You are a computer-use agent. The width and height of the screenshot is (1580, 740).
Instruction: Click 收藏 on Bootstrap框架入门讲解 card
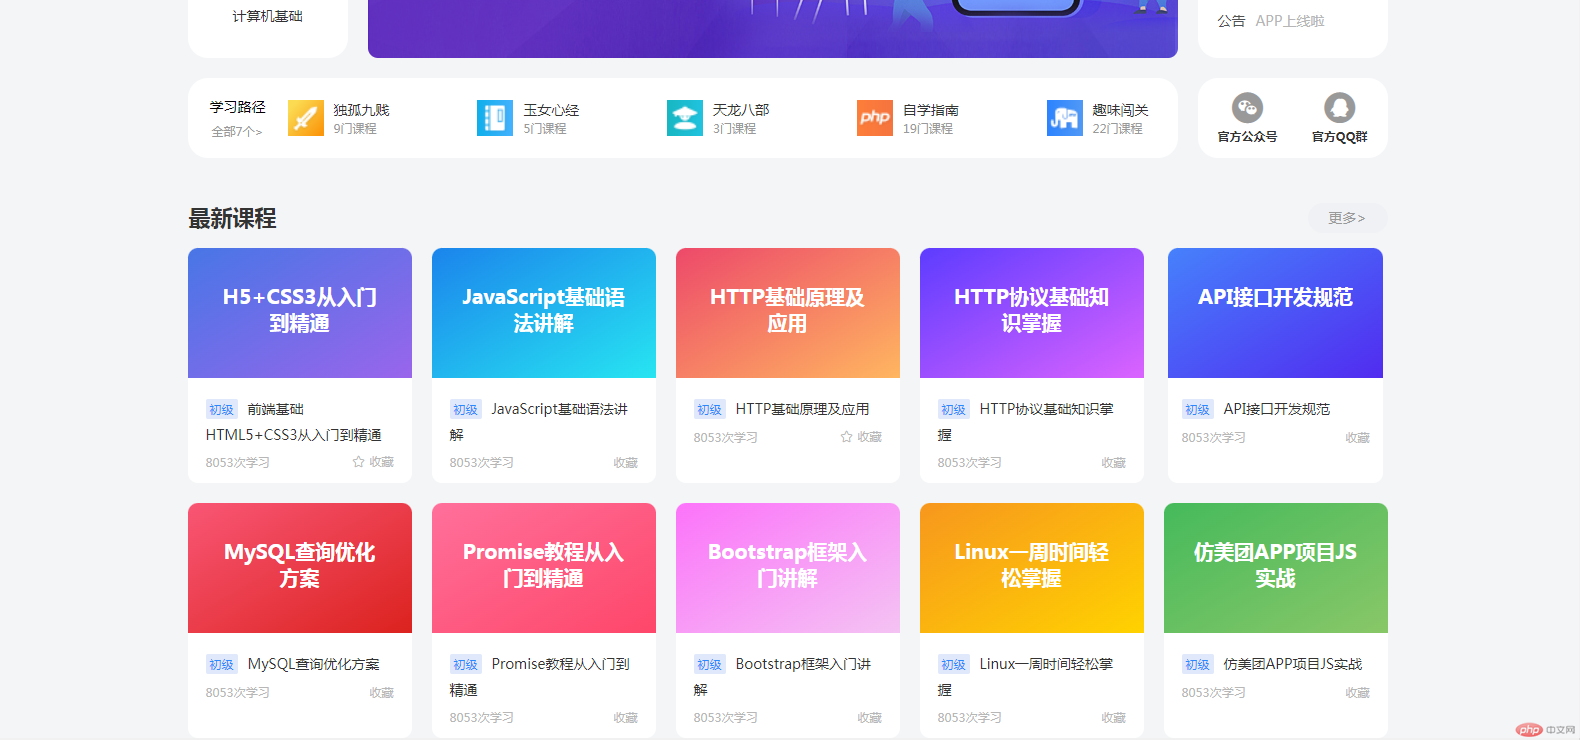pos(870,718)
